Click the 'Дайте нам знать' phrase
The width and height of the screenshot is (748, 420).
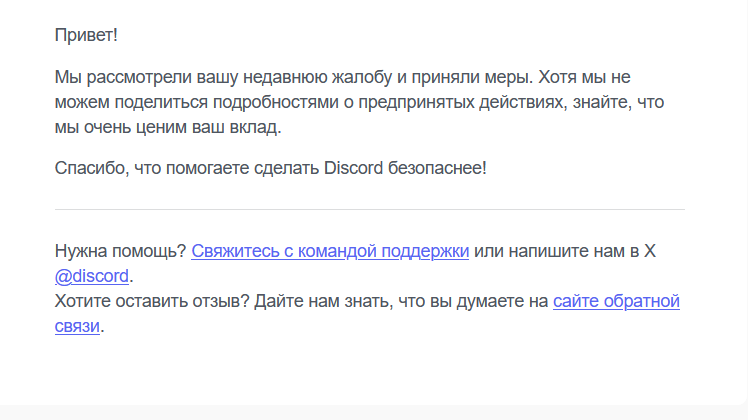pyautogui.click(x=321, y=301)
